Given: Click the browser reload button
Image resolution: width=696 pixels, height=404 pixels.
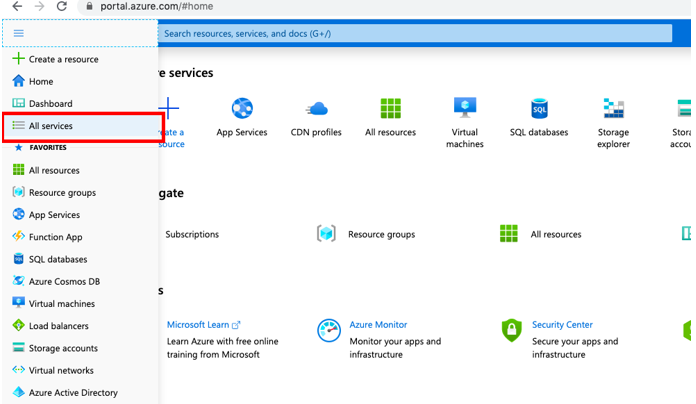Looking at the screenshot, I should click(x=62, y=7).
